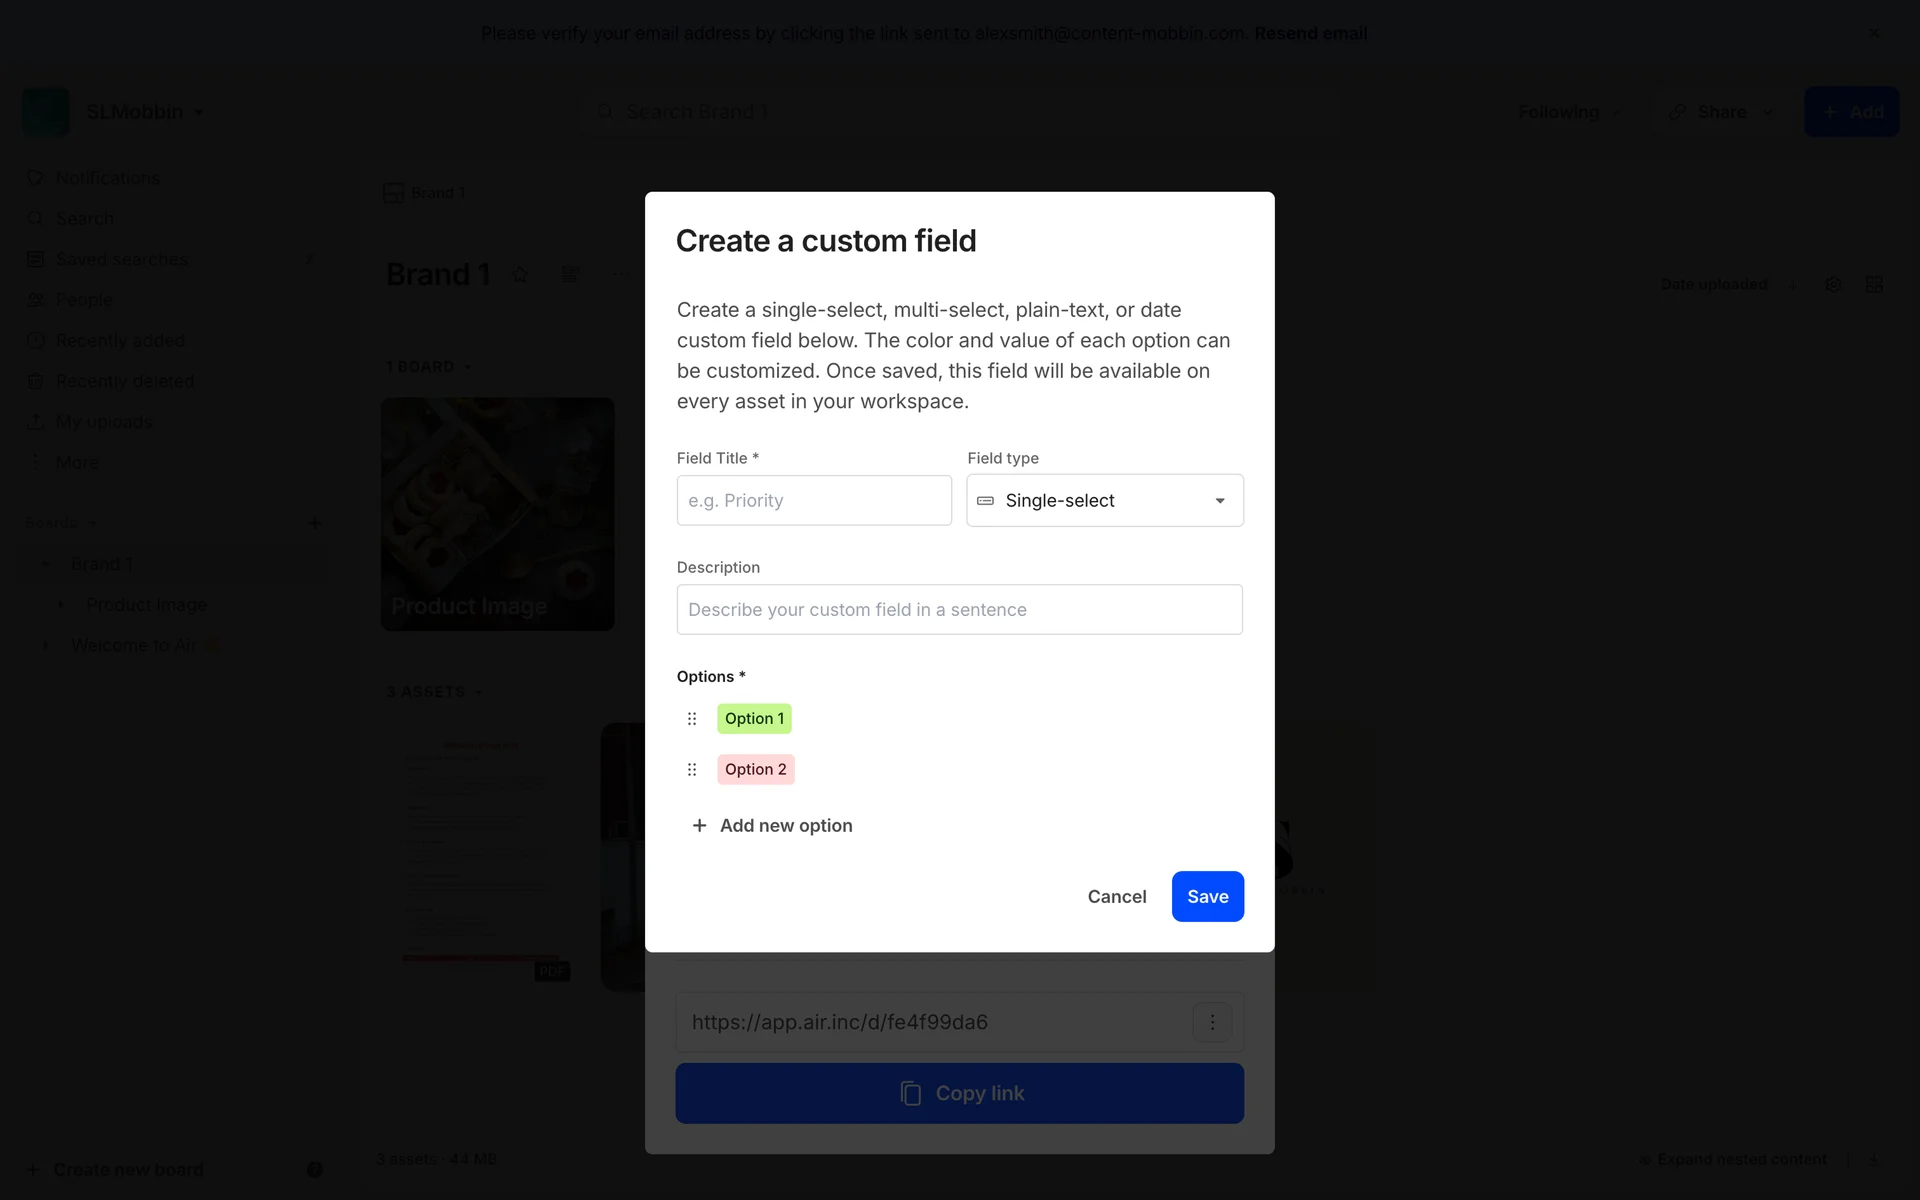This screenshot has width=1920, height=1200.
Task: Click drag handle icon beside Option 1
Action: [691, 719]
